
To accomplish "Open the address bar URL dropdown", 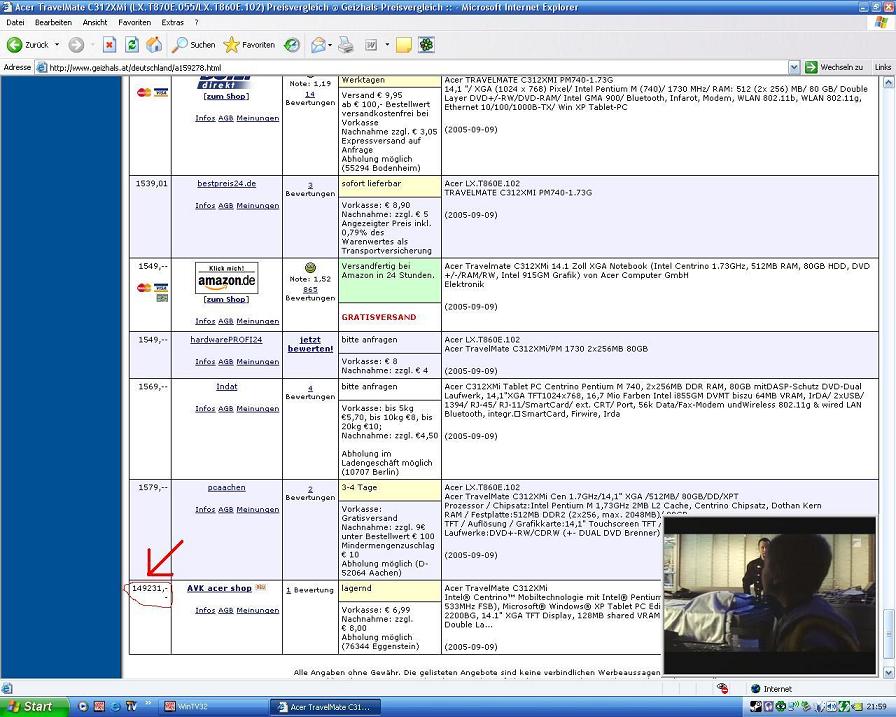I will tap(794, 67).
